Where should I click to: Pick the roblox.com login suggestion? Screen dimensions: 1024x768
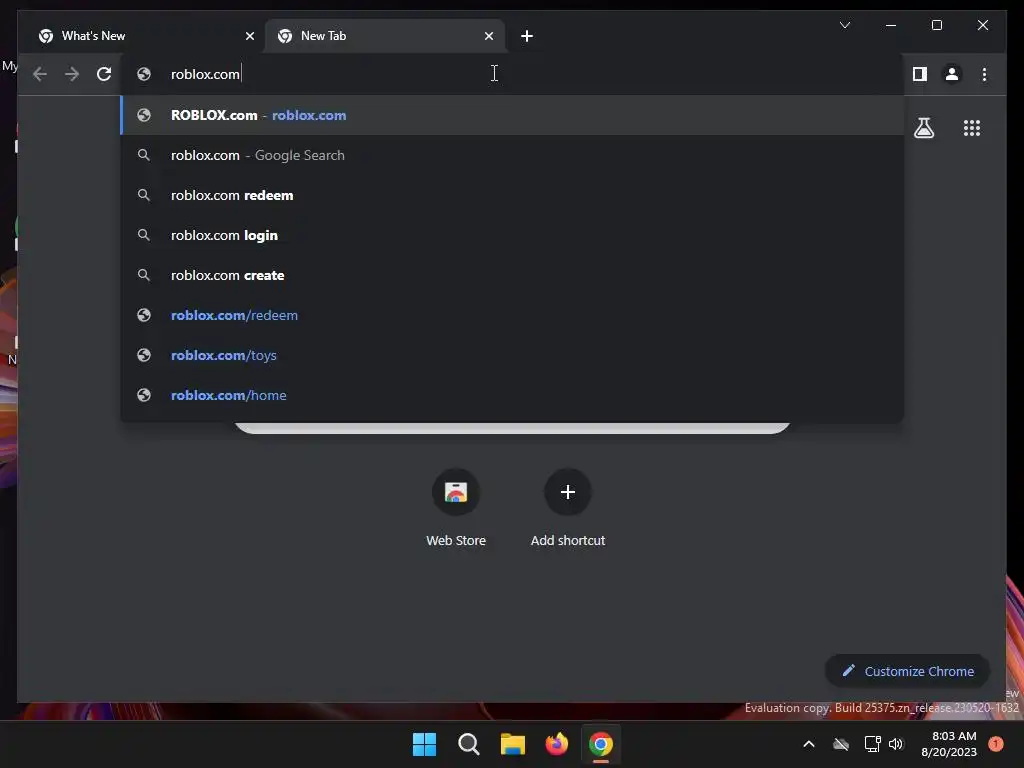point(512,235)
